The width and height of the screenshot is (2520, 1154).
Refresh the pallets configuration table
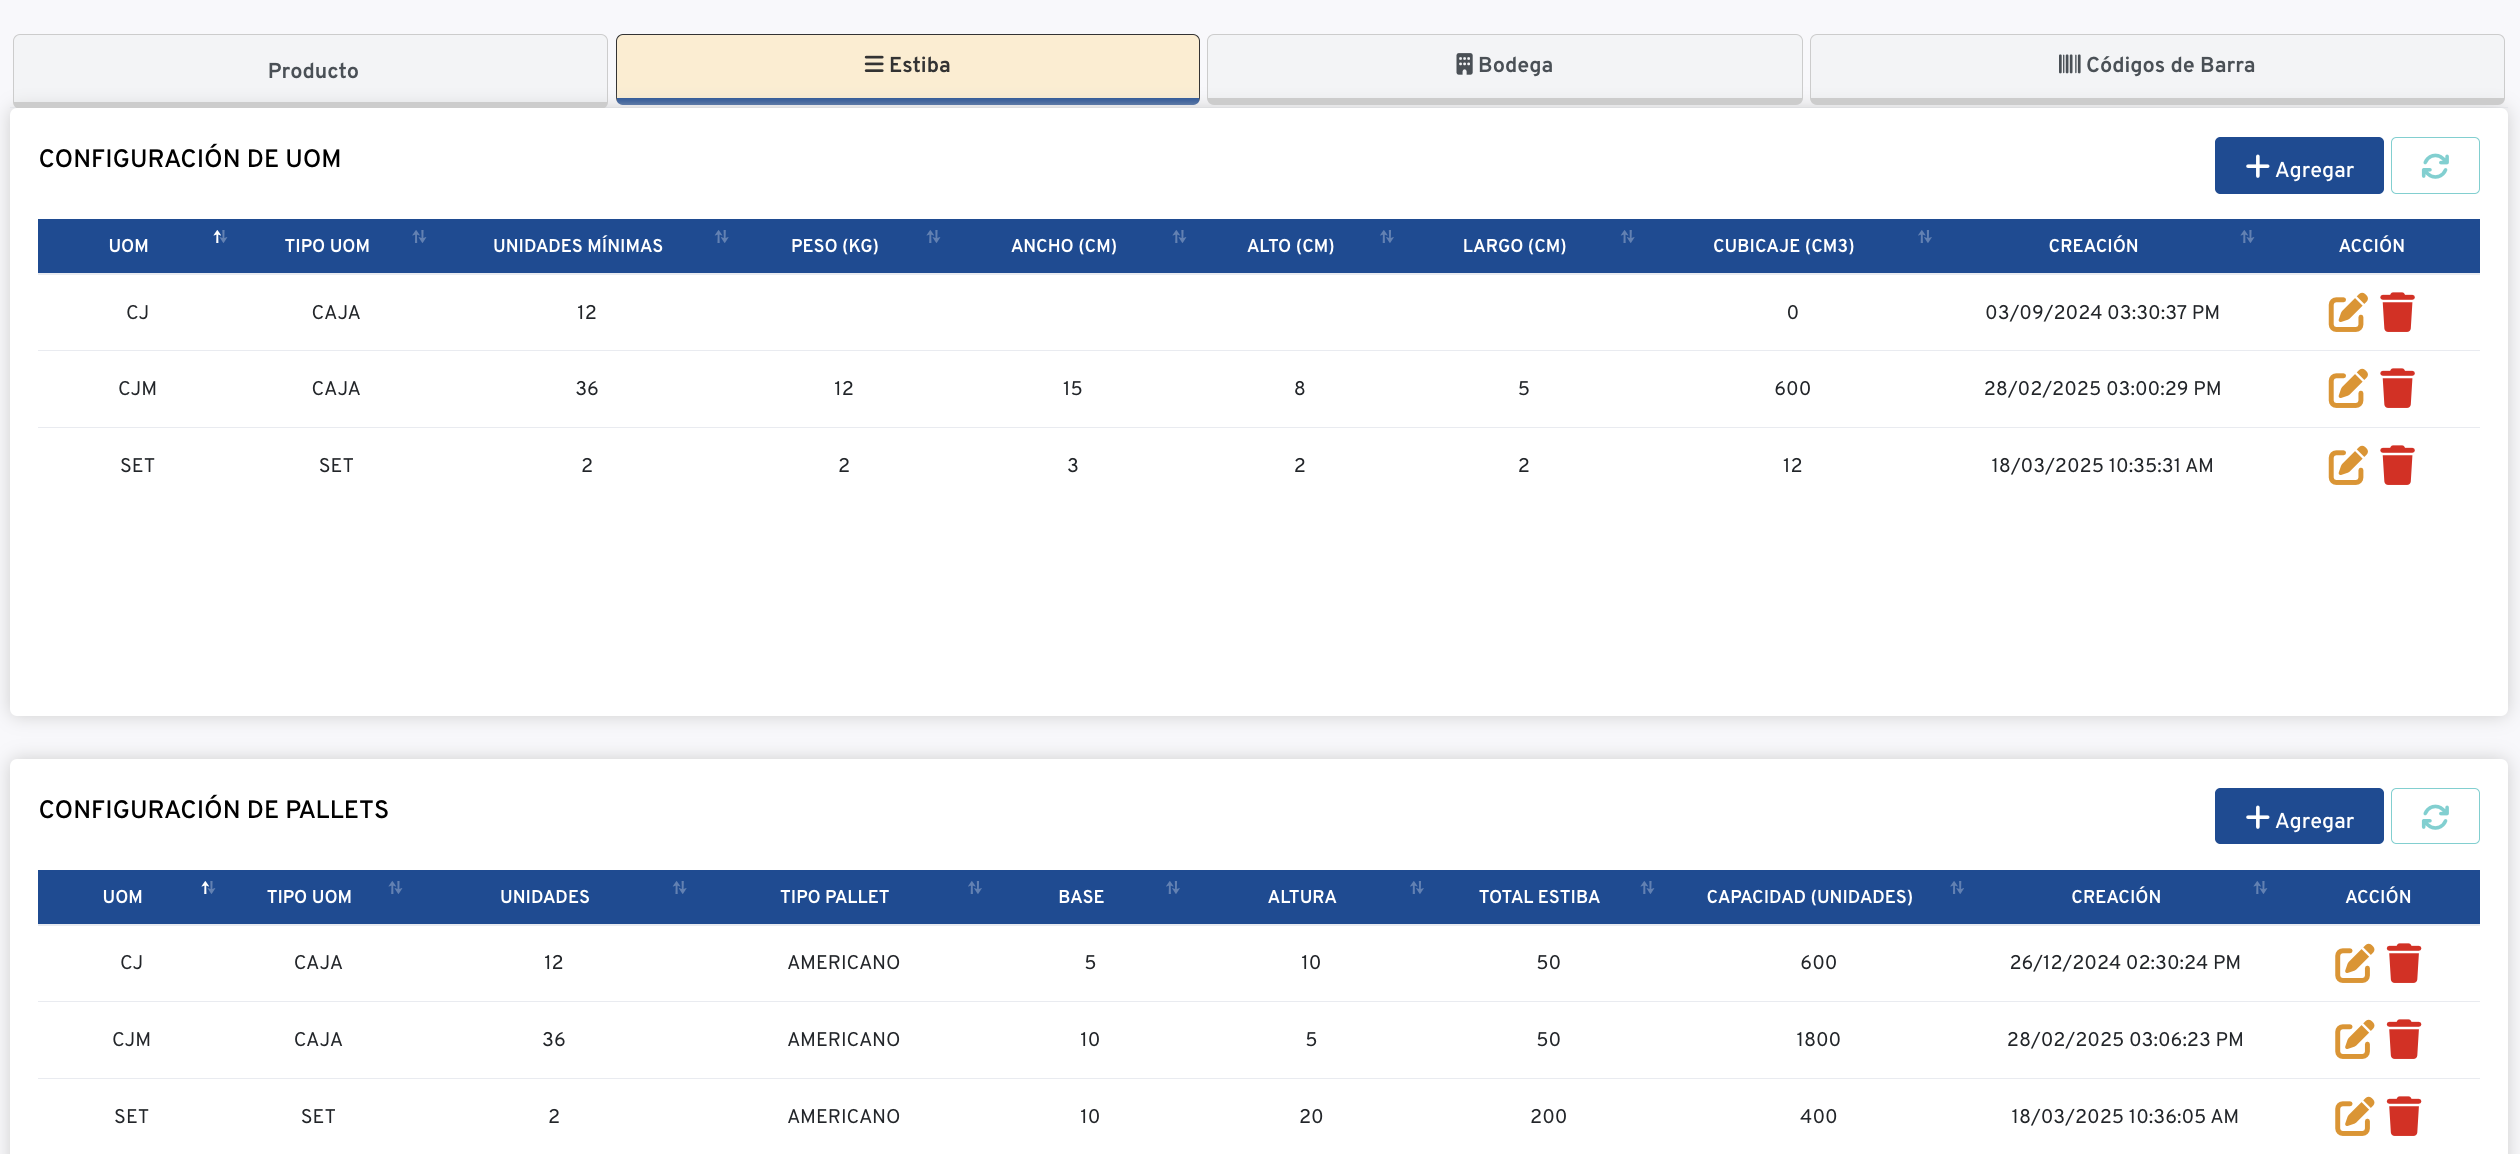click(2434, 817)
